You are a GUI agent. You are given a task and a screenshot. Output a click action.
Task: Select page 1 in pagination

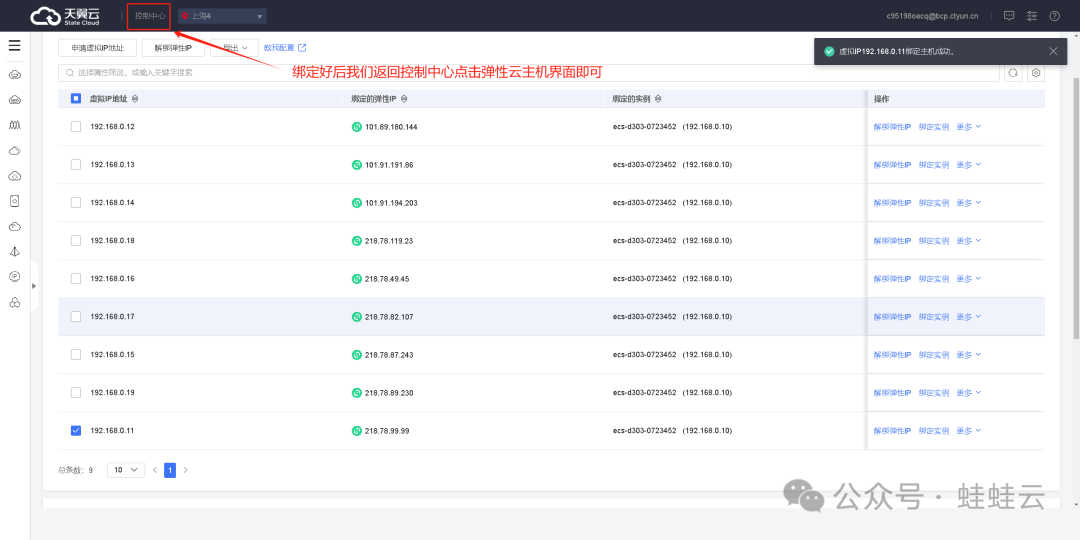point(170,470)
